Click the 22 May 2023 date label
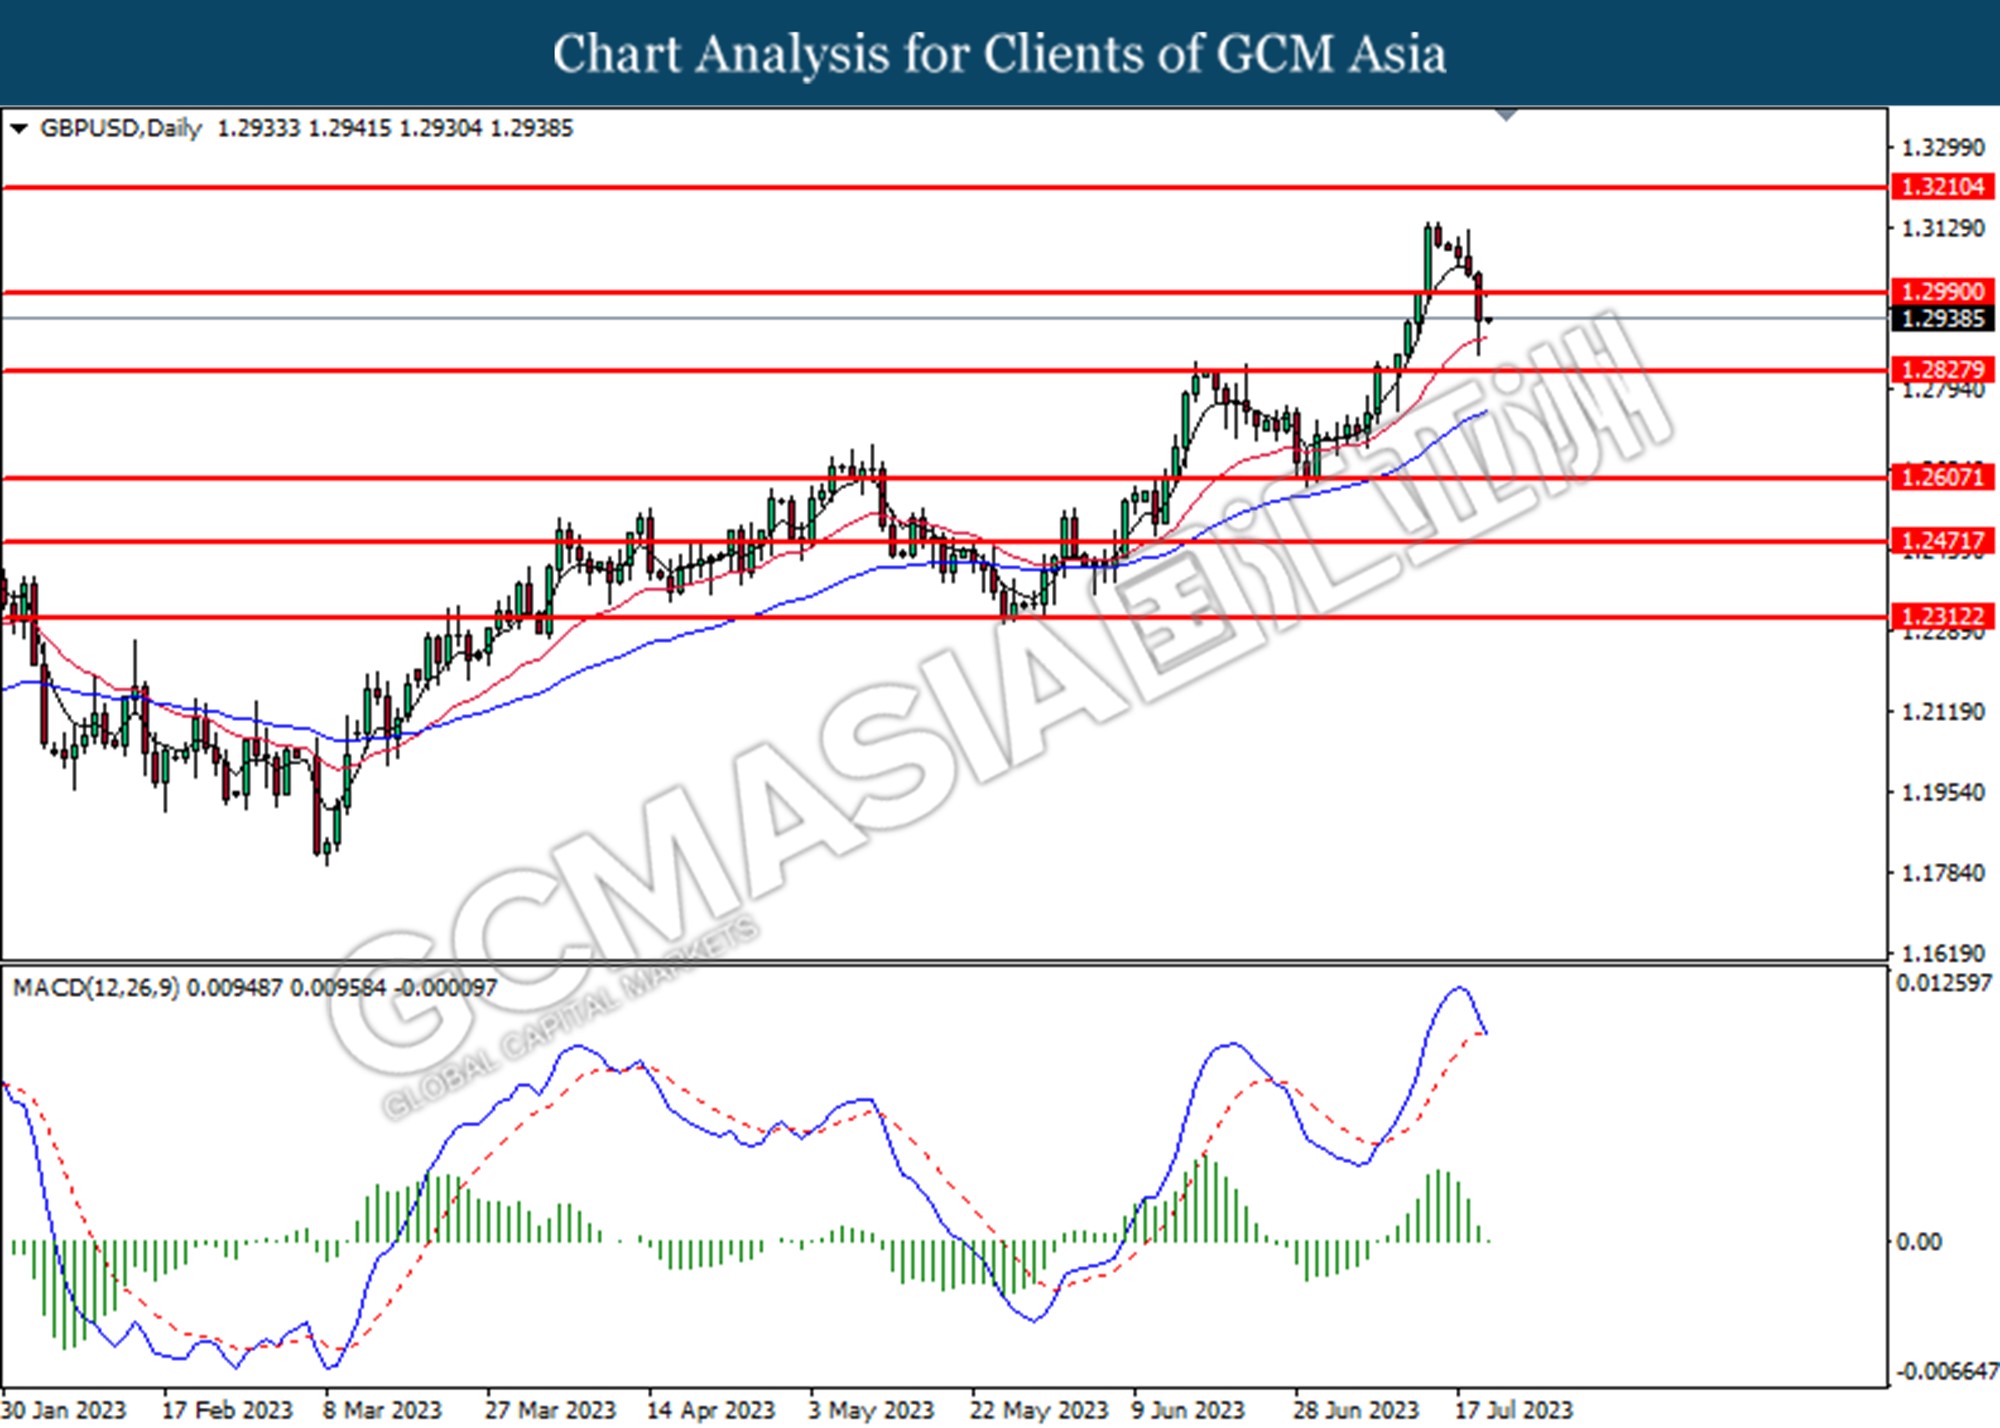The width and height of the screenshot is (2000, 1428). pos(1040,1410)
